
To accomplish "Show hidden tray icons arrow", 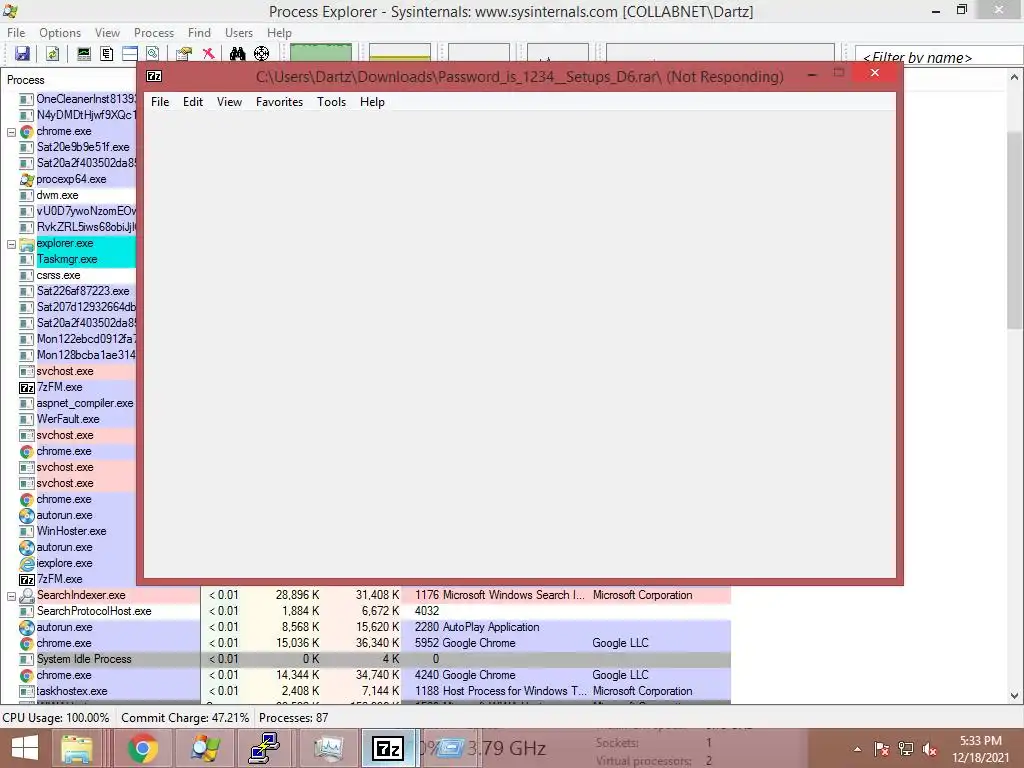I will [x=857, y=750].
